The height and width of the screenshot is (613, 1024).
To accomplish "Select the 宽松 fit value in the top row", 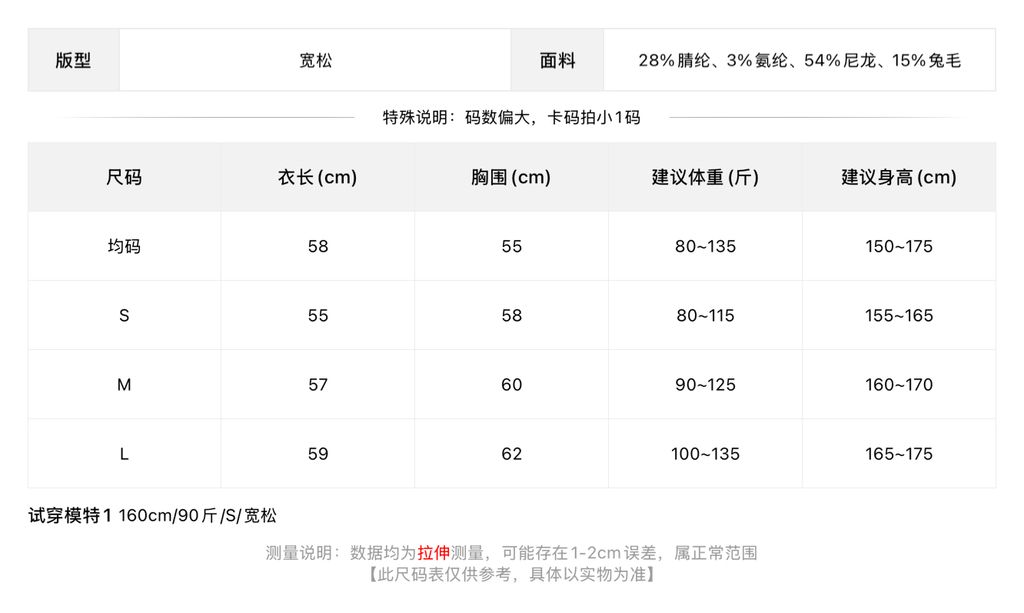I will click(x=315, y=61).
